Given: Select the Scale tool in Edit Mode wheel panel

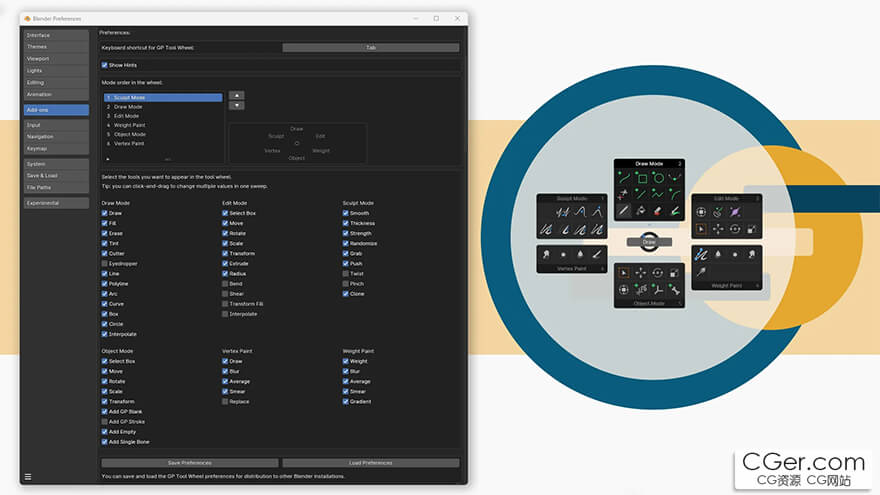Looking at the screenshot, I should click(x=752, y=229).
